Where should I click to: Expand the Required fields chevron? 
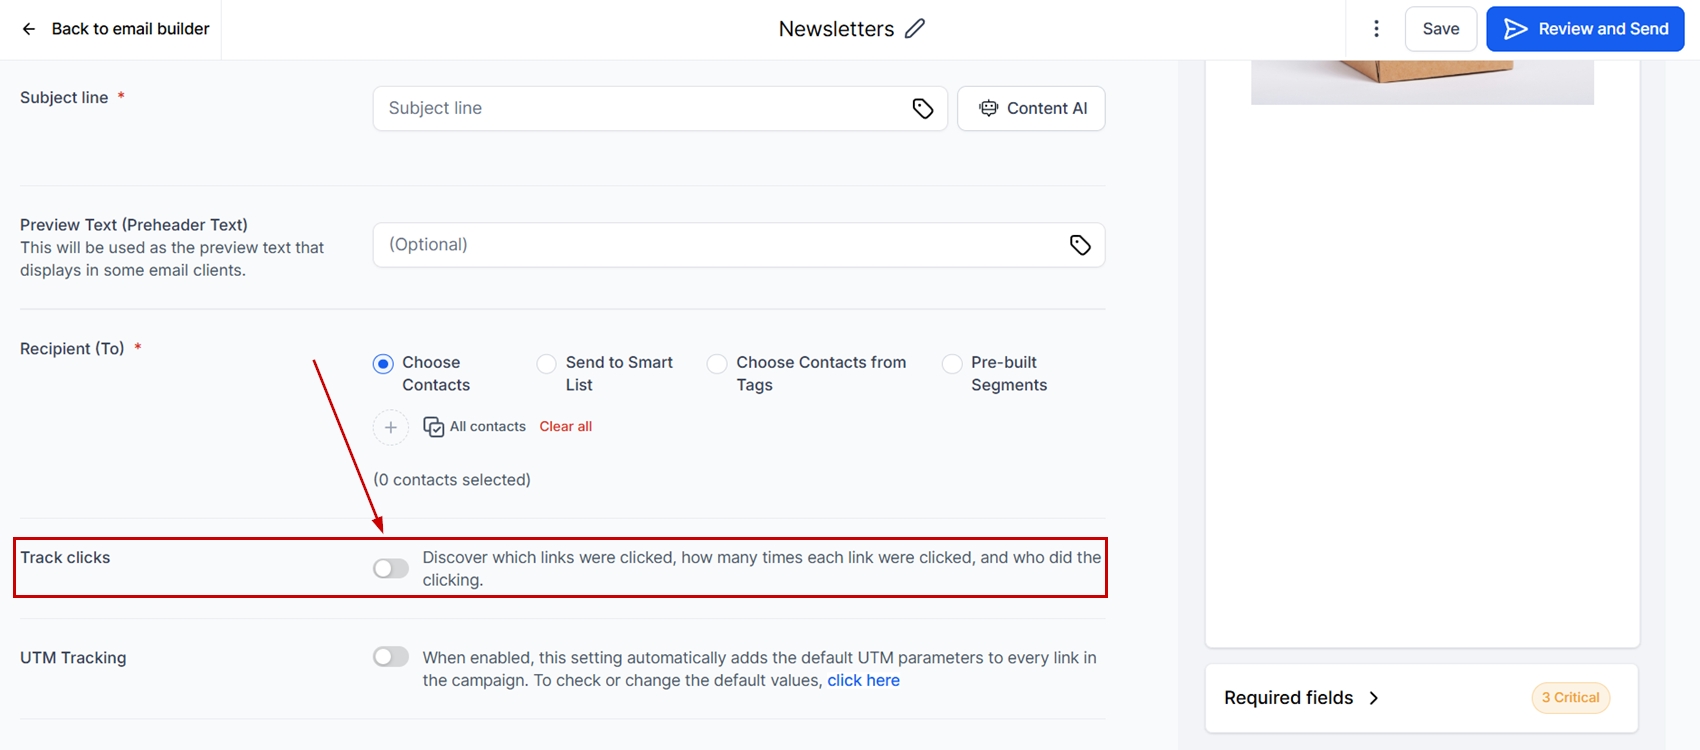1374,698
